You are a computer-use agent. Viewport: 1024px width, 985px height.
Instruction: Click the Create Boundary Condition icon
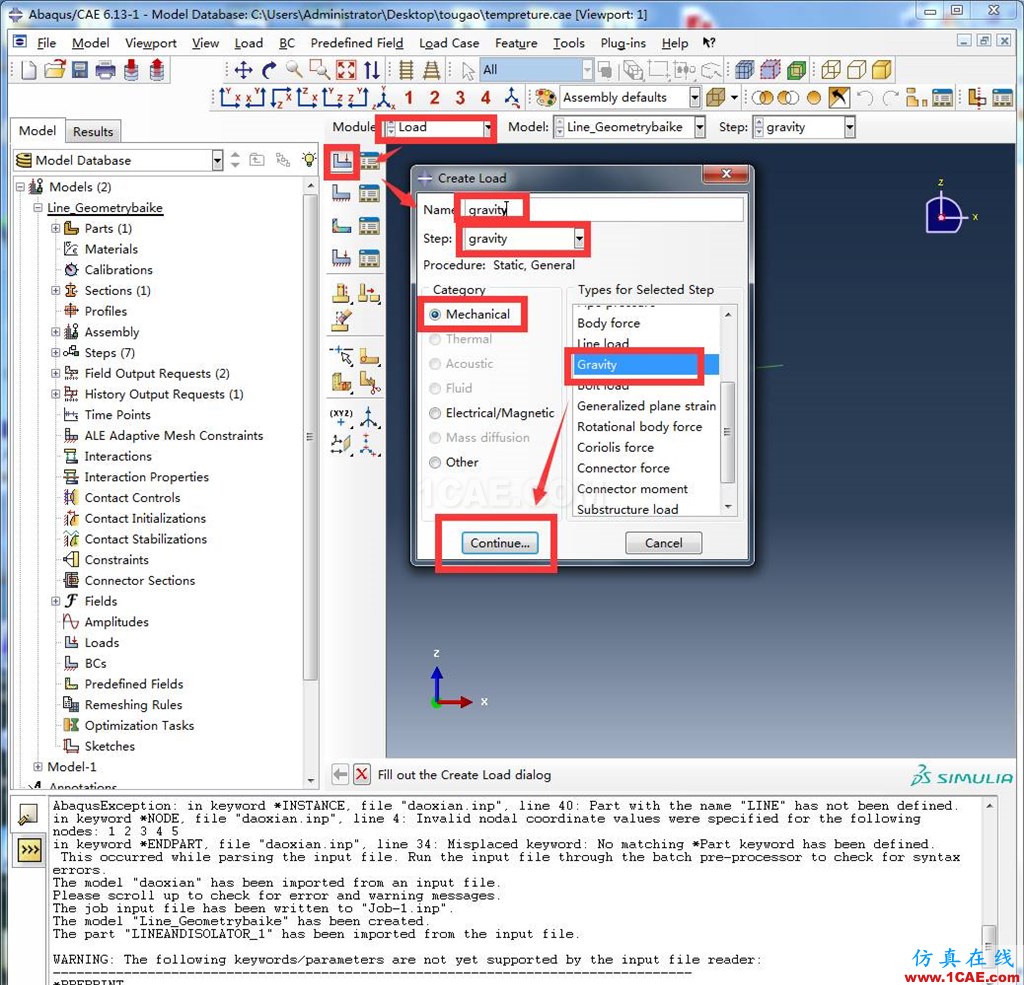(341, 193)
